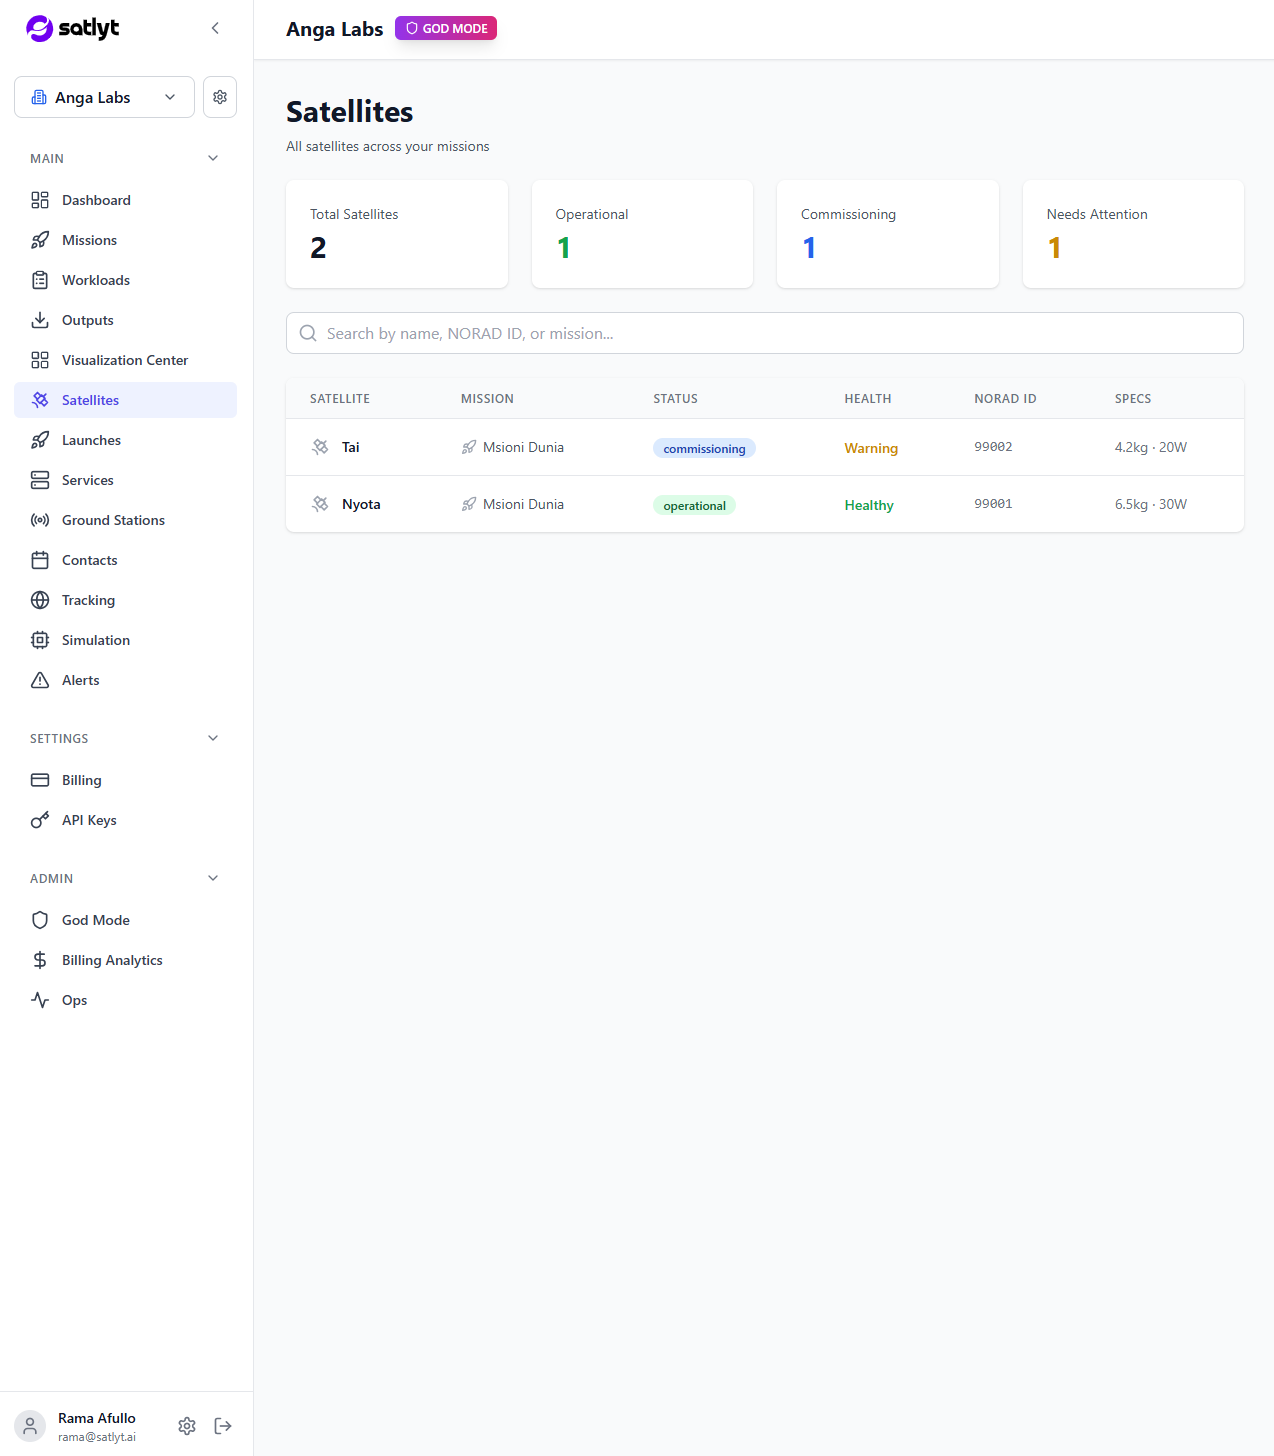Click the operational status badge
1274x1456 pixels.
[x=694, y=505]
